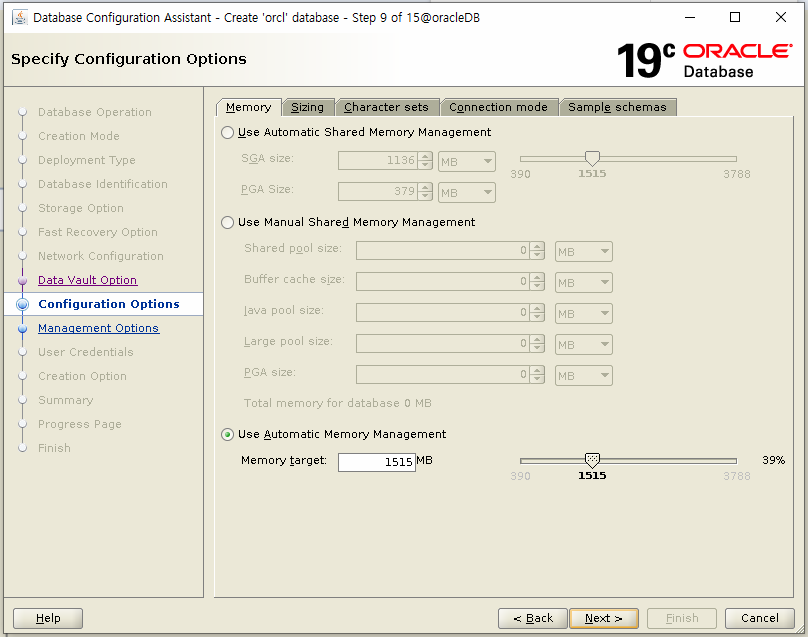Click the Memory target slider thumb
808x637 pixels.
[592, 460]
